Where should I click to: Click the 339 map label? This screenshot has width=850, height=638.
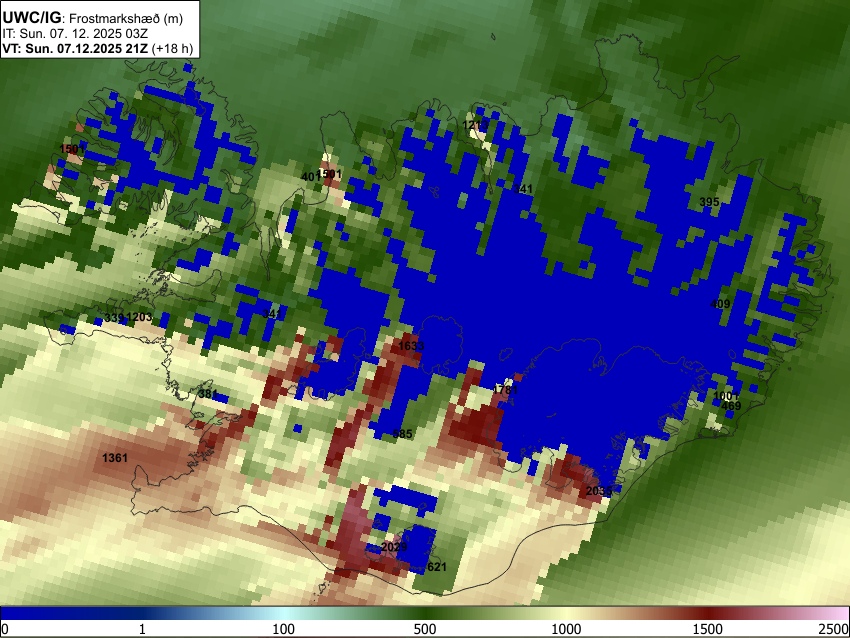[x=114, y=318]
